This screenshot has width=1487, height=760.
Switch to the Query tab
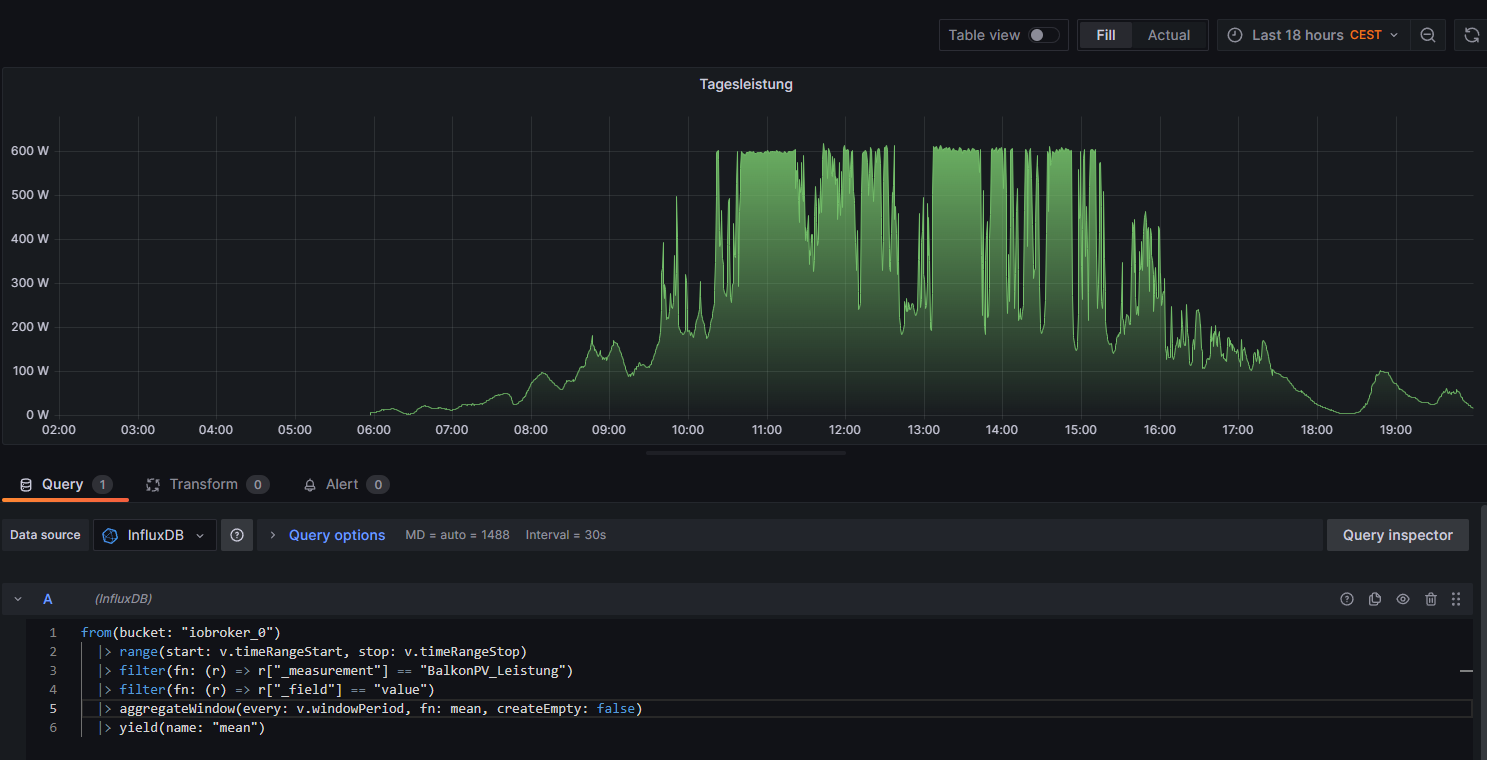point(66,484)
